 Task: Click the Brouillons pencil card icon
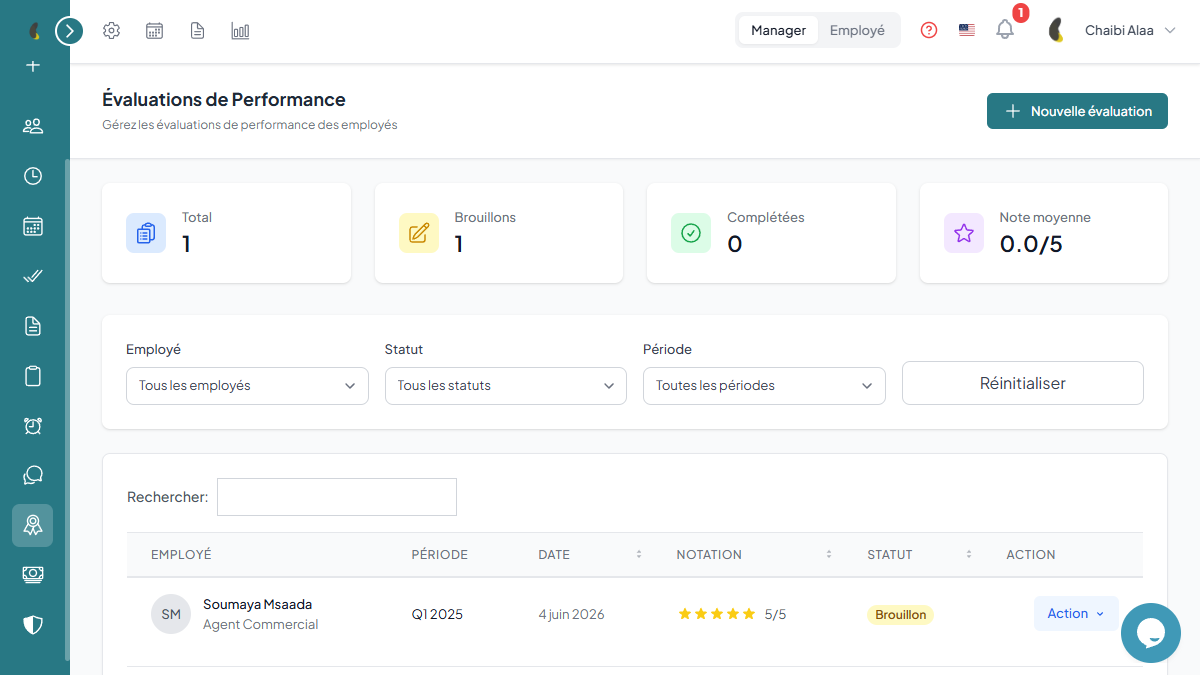point(419,233)
